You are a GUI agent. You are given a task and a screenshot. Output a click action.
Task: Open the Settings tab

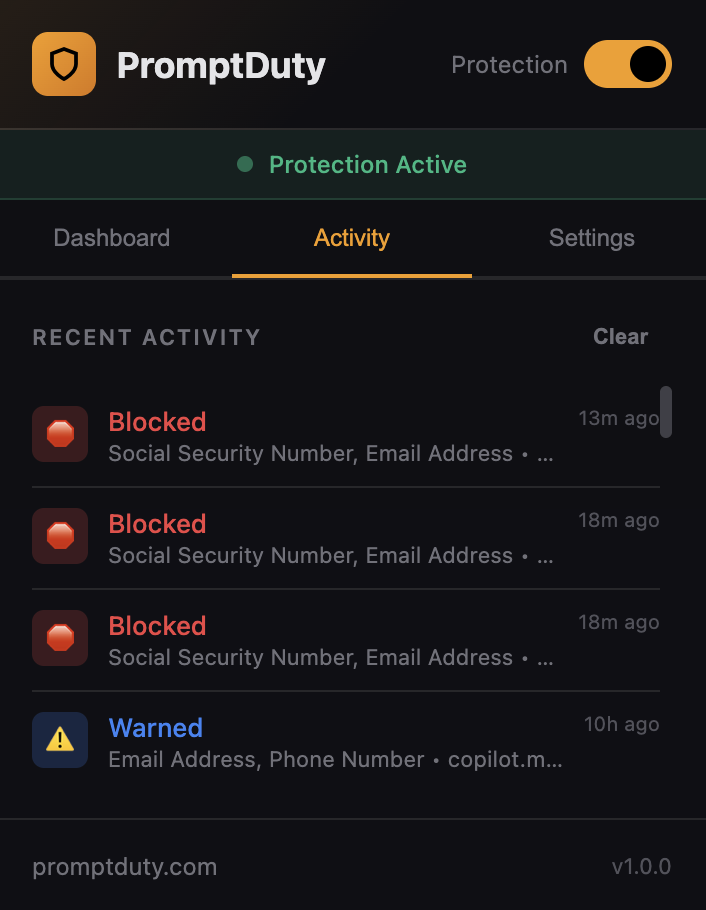[x=591, y=238]
